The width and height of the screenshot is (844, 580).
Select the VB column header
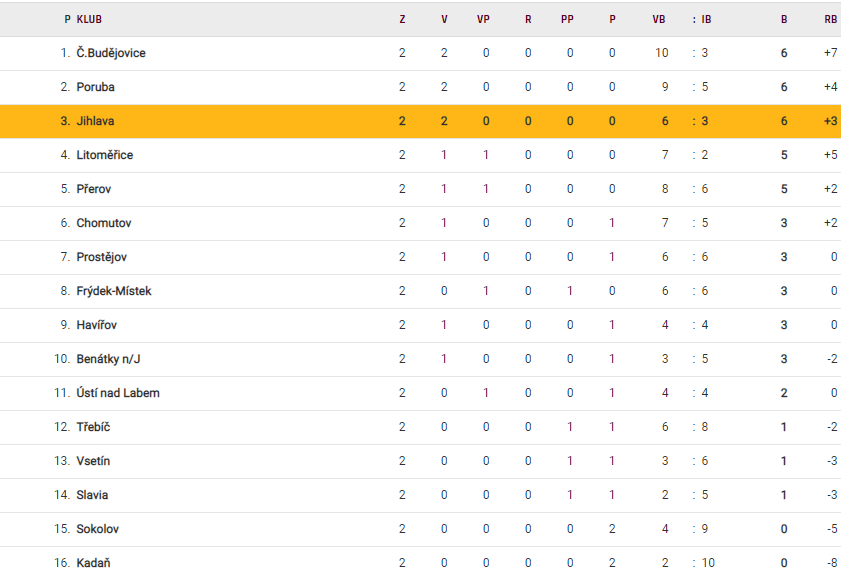pyautogui.click(x=659, y=19)
